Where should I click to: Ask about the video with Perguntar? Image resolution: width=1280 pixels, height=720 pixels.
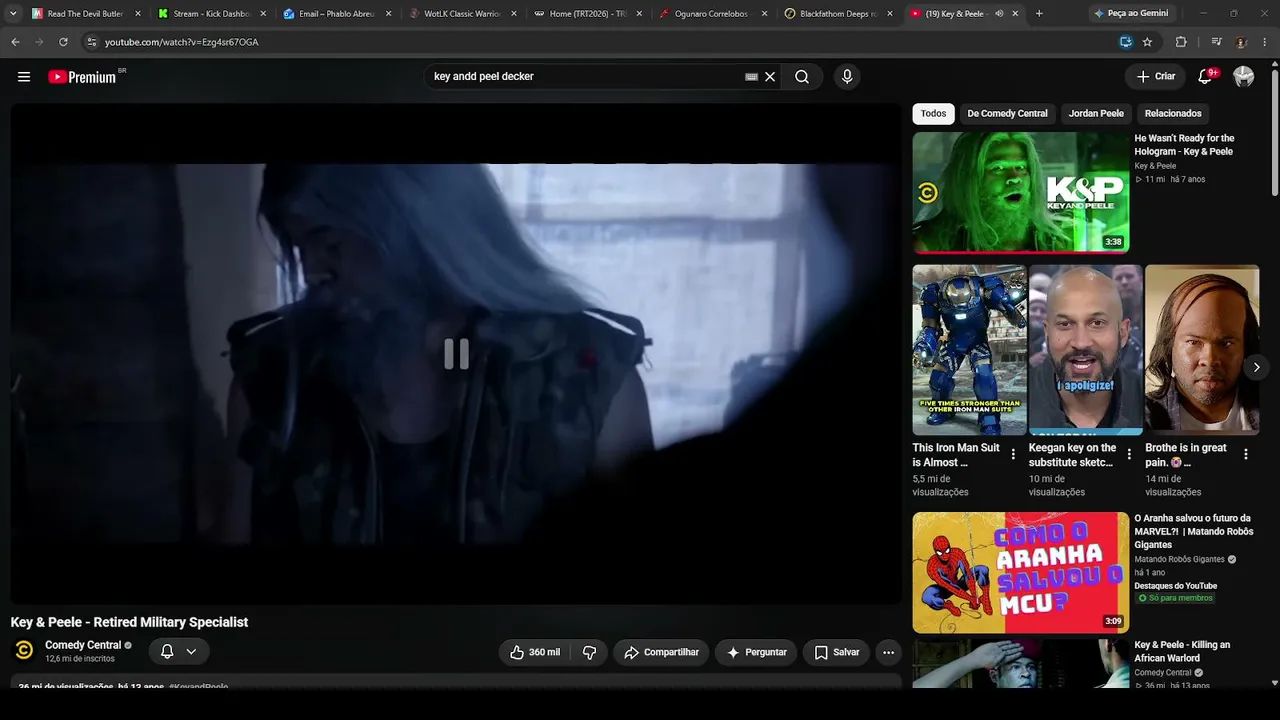[756, 652]
